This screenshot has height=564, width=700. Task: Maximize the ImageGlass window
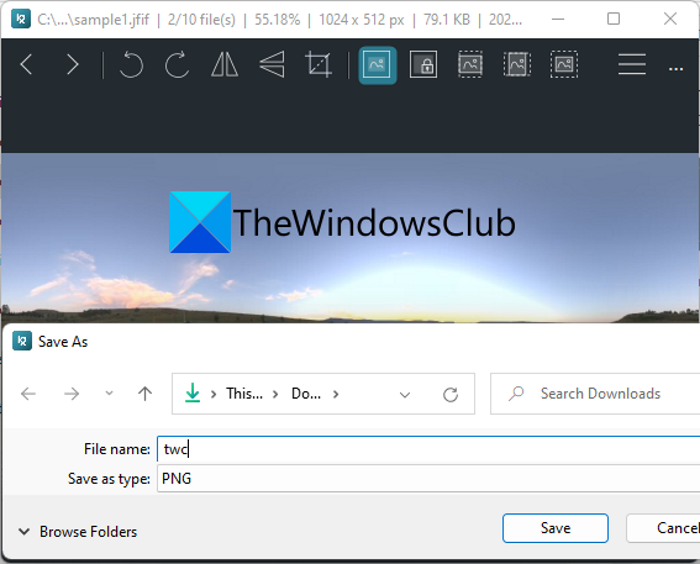614,19
